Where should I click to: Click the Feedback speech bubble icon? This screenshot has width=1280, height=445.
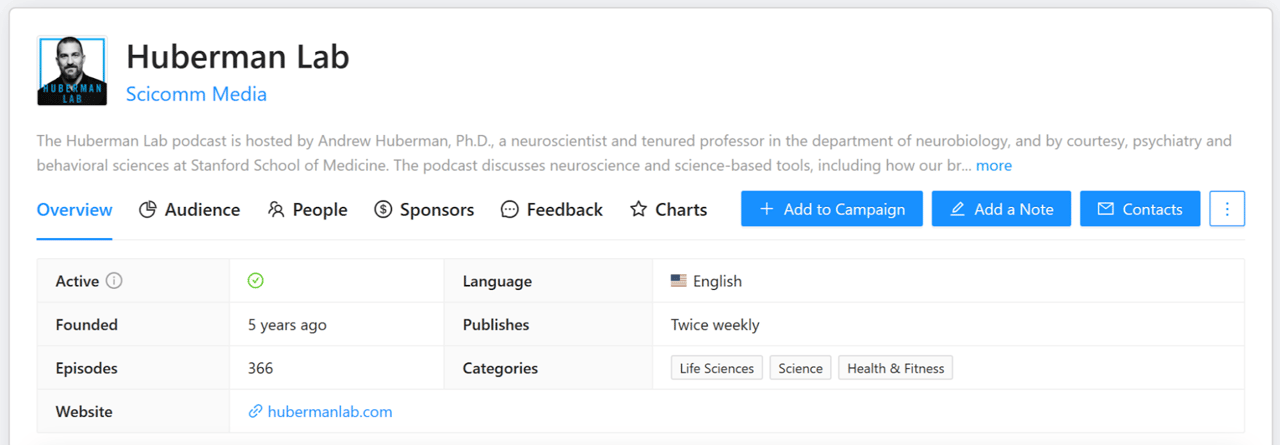pos(510,209)
